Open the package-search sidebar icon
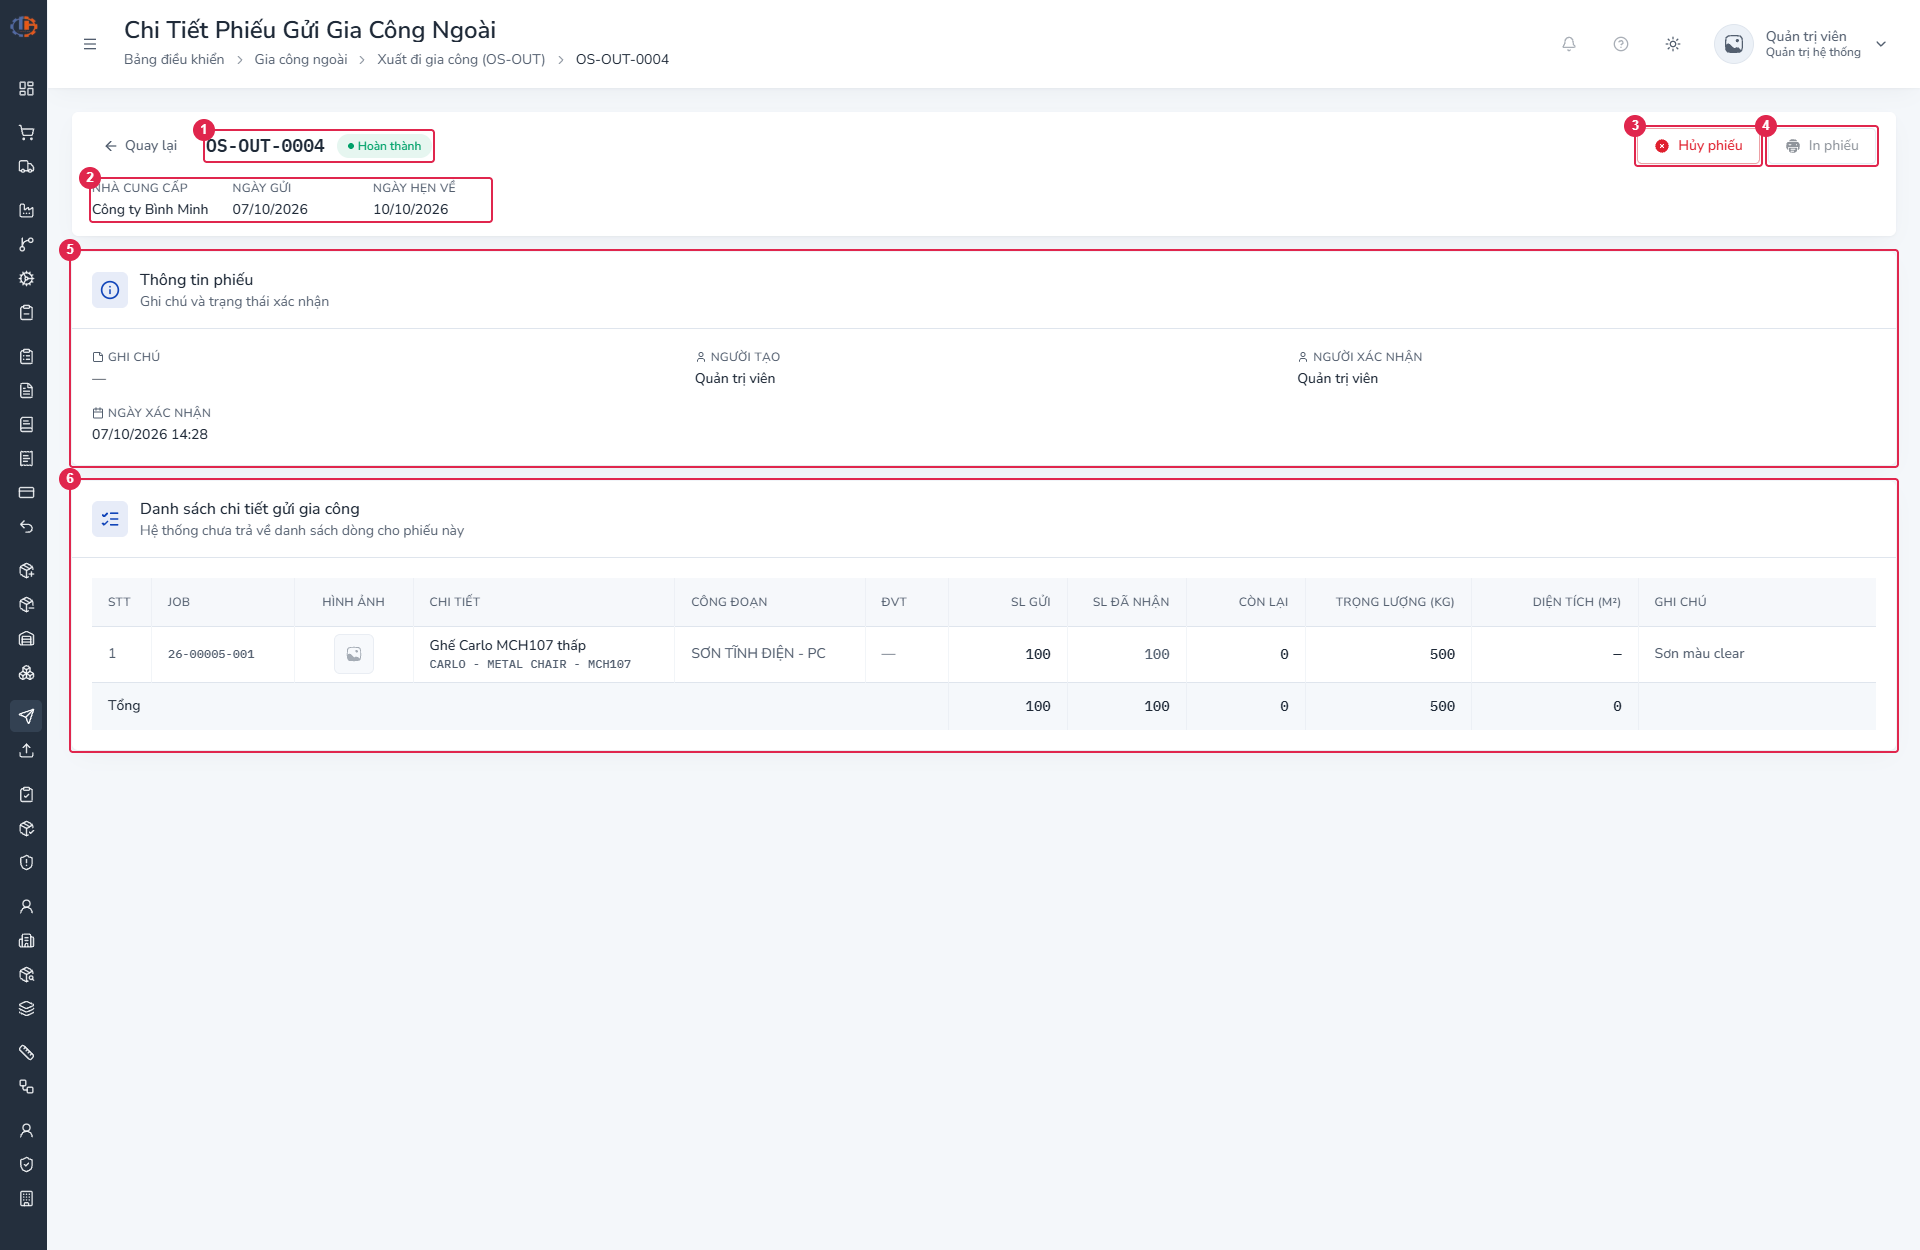The height and width of the screenshot is (1250, 1920). (26, 975)
